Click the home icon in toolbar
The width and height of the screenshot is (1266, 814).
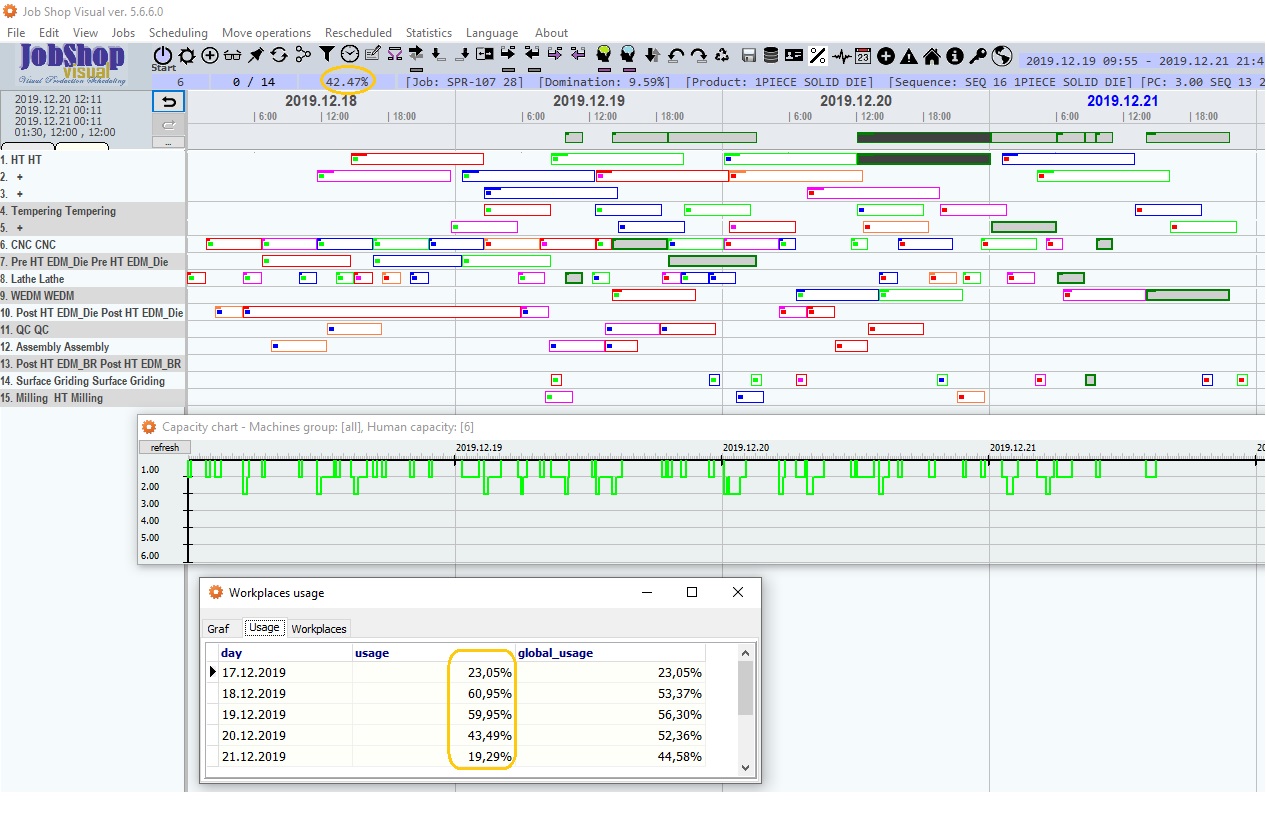[x=931, y=56]
